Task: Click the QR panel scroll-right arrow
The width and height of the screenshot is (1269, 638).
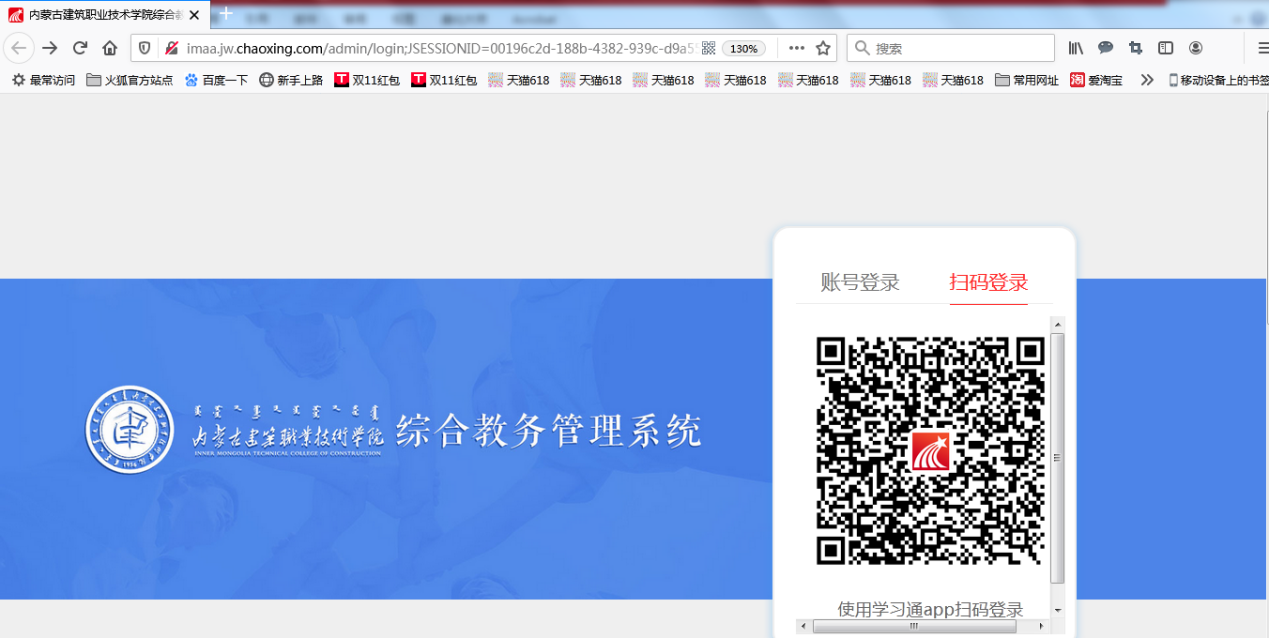Action: tap(1041, 626)
